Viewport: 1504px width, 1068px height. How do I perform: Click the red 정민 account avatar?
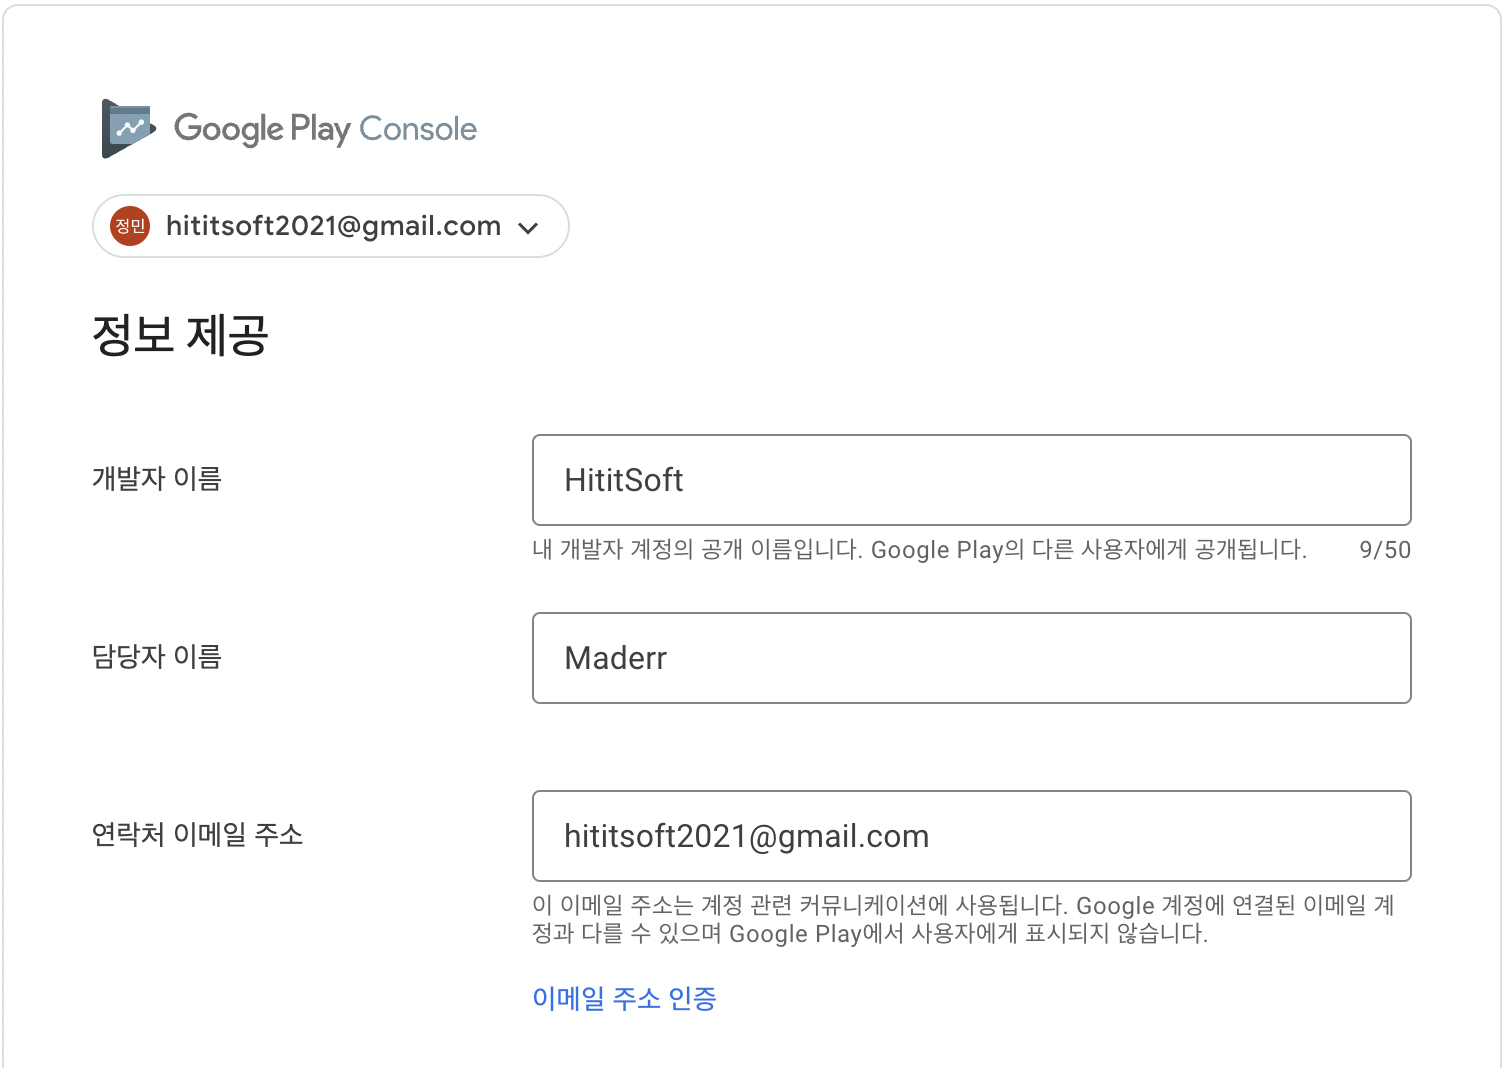(x=130, y=226)
